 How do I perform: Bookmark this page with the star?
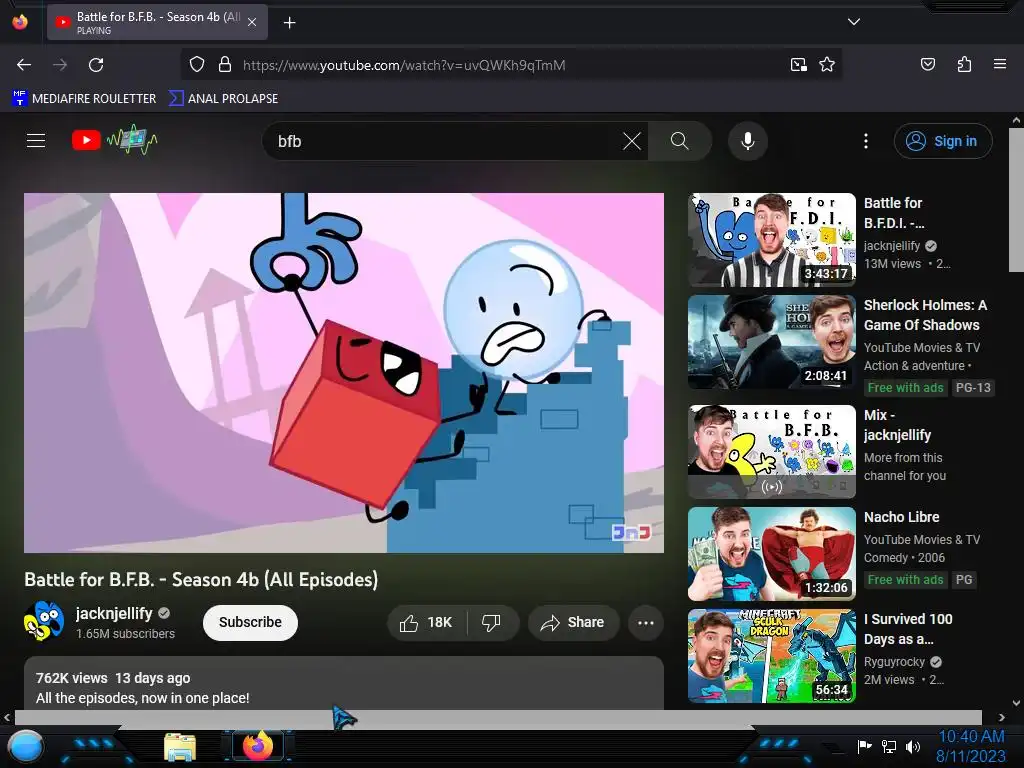tap(827, 65)
